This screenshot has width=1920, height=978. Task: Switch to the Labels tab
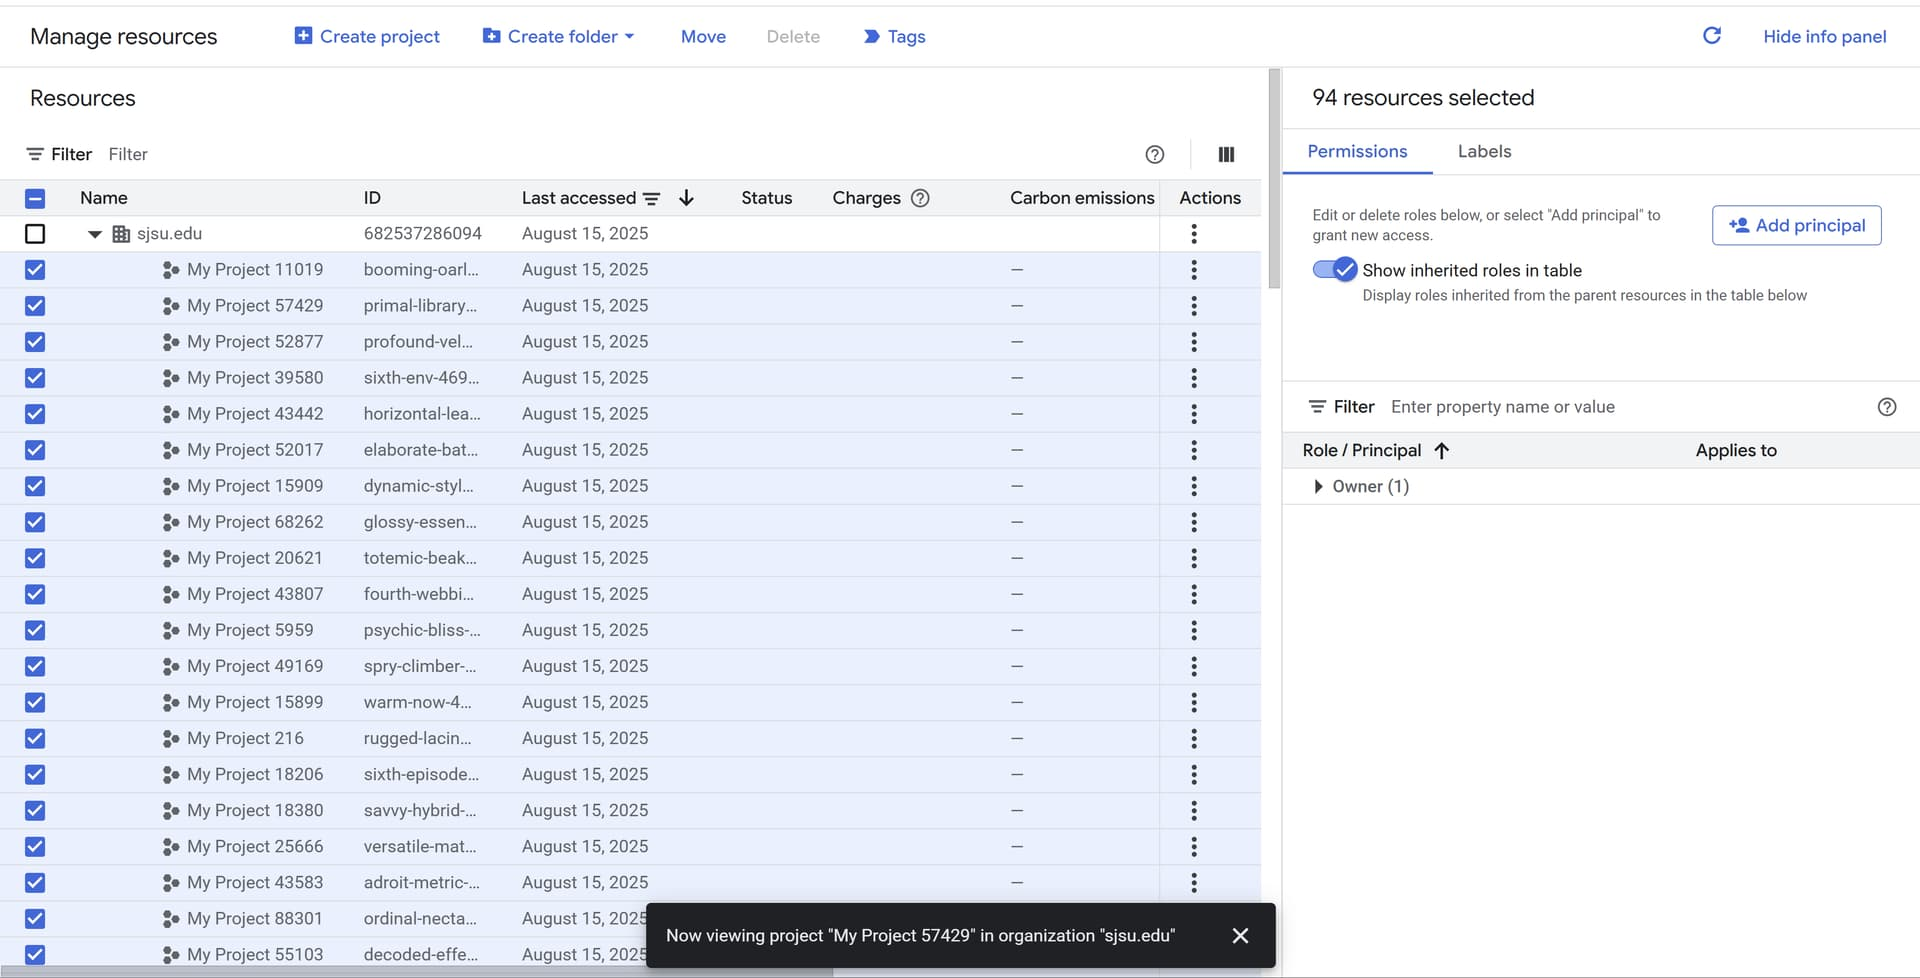click(1484, 152)
